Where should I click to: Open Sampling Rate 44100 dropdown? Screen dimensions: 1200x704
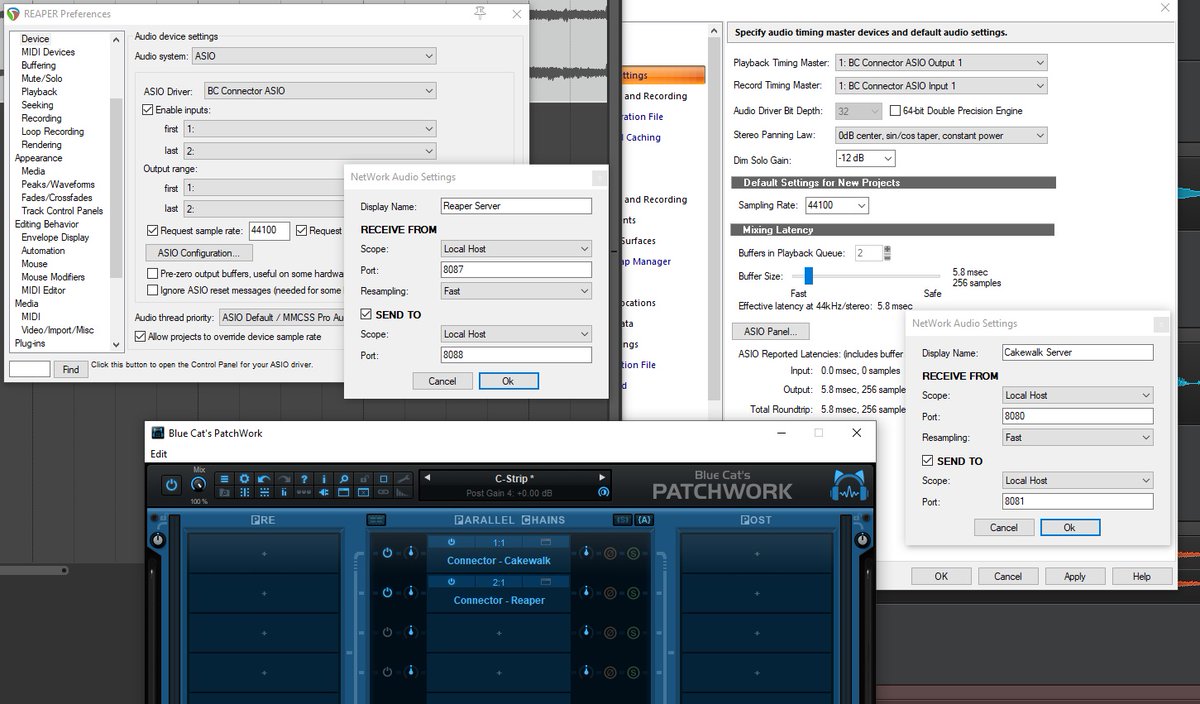(835, 205)
